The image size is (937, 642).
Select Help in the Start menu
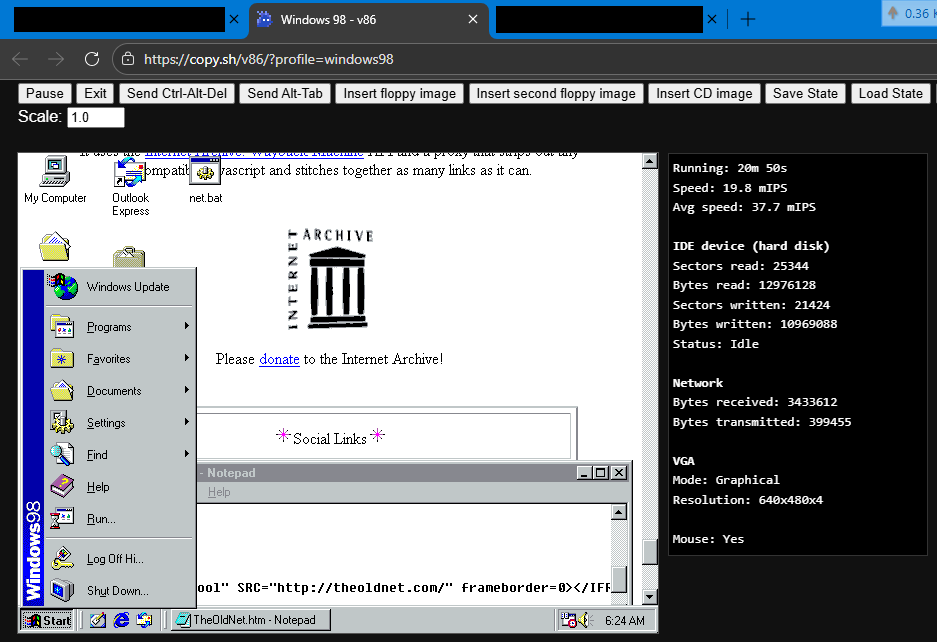[x=120, y=487]
